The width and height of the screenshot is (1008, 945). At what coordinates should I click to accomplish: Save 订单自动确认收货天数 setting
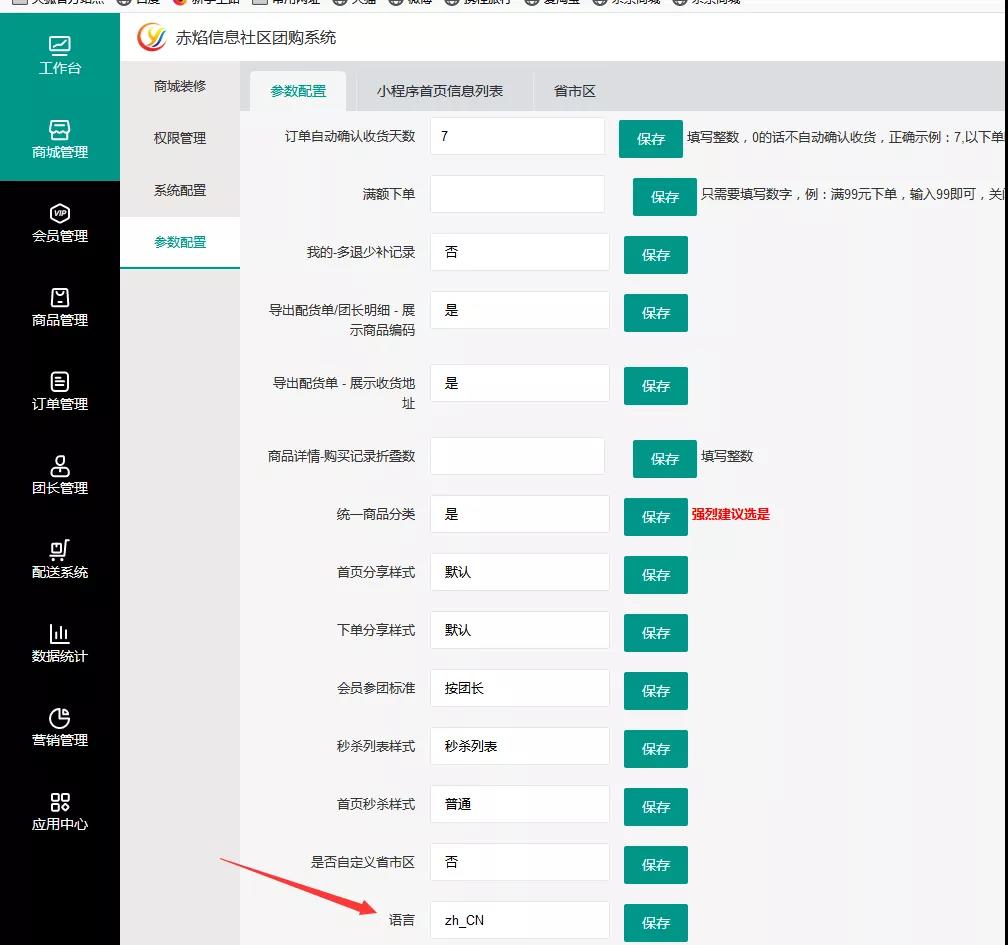click(651, 139)
